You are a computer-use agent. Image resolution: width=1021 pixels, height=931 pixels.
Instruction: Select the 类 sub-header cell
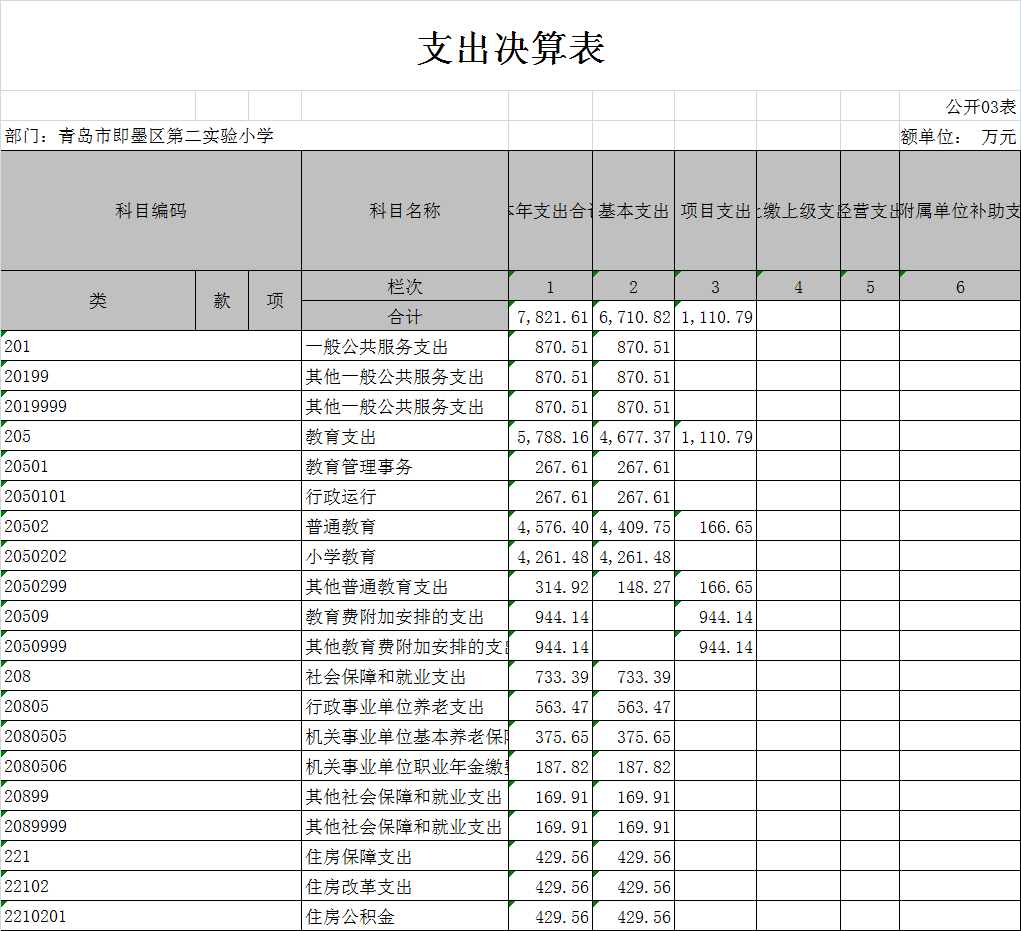point(98,301)
